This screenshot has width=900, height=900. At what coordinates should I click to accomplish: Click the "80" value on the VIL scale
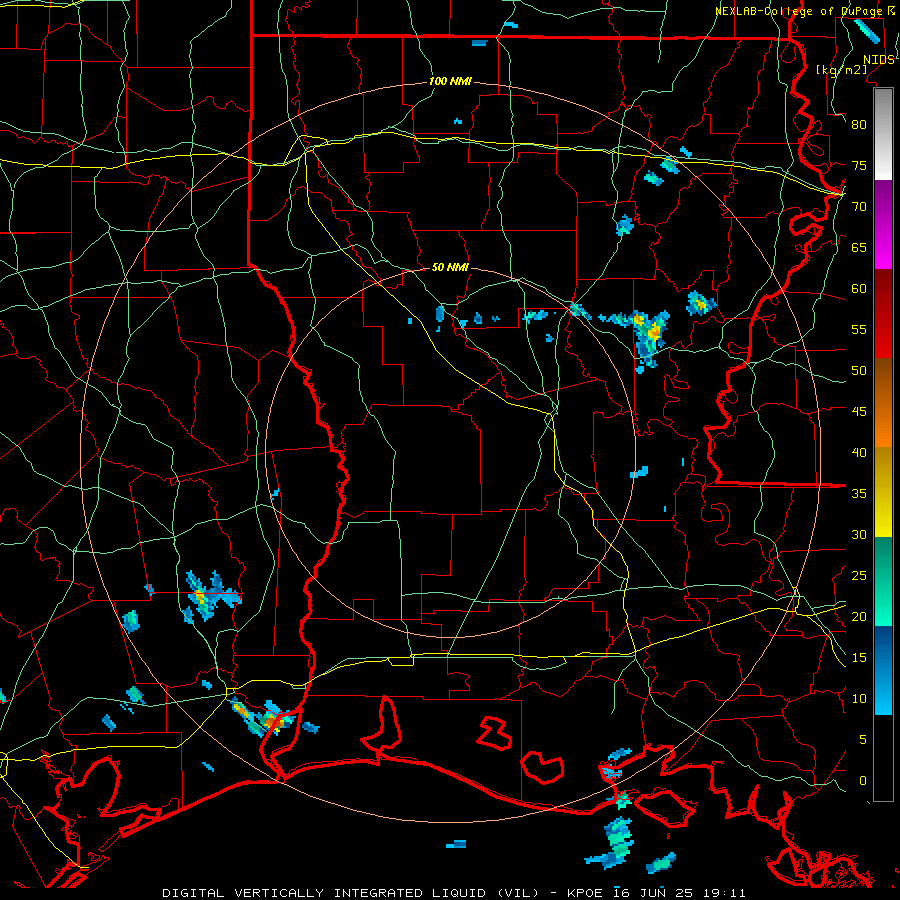859,125
